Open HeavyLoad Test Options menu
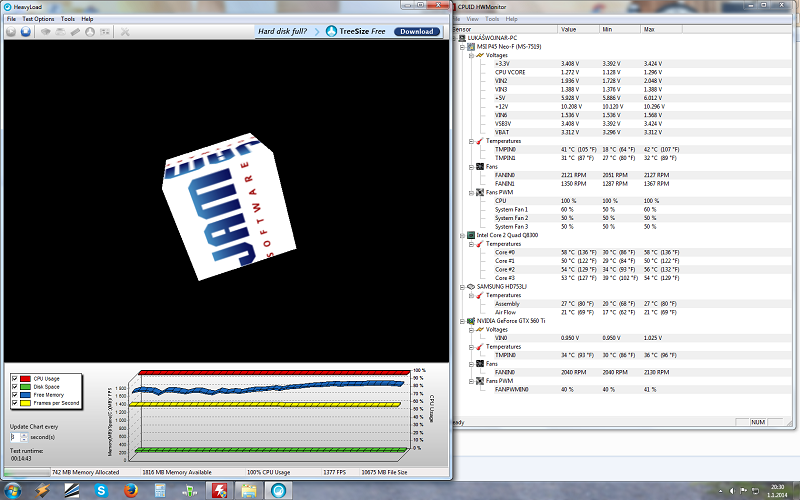 [x=38, y=19]
